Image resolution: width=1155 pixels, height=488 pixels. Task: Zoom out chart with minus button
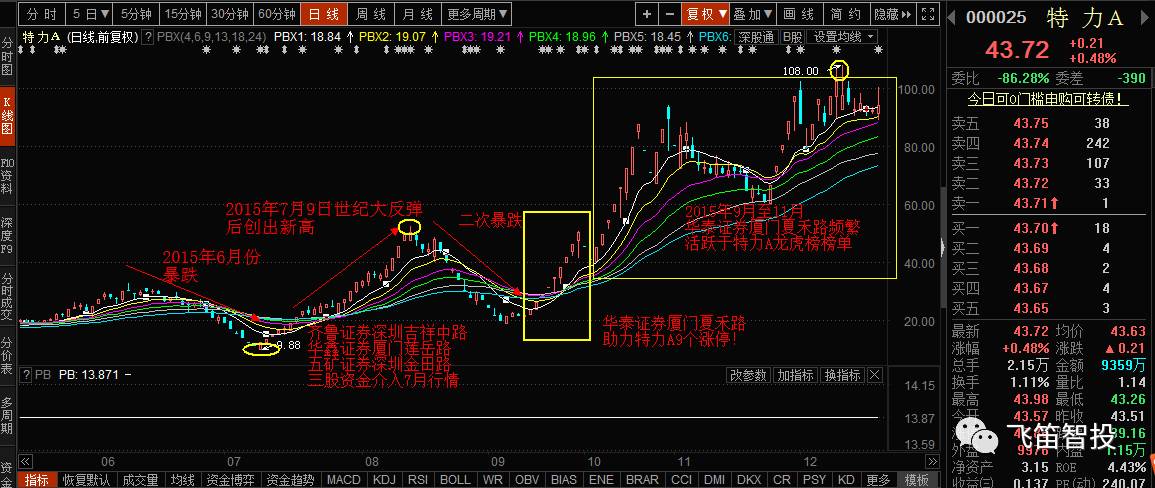(x=670, y=14)
